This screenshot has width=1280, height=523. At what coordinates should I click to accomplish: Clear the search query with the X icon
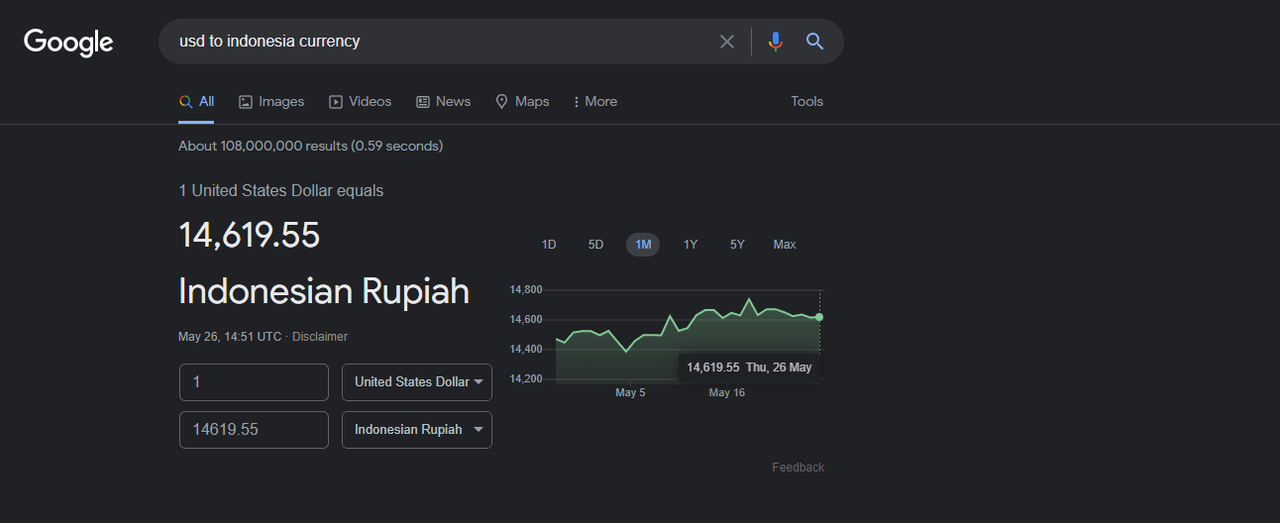[x=727, y=42]
